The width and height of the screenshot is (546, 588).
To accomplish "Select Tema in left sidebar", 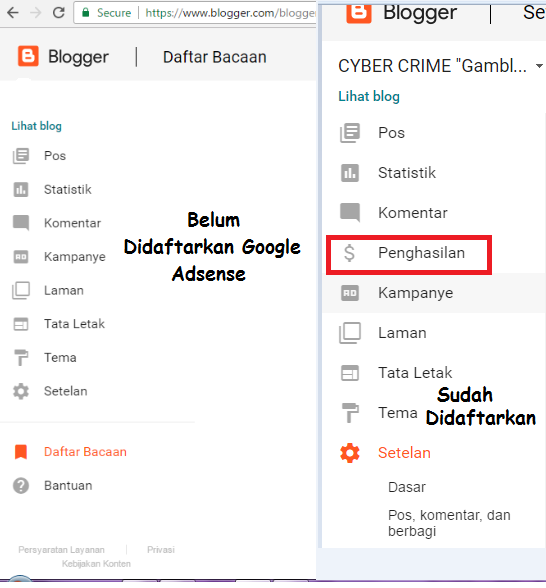I will (60, 357).
